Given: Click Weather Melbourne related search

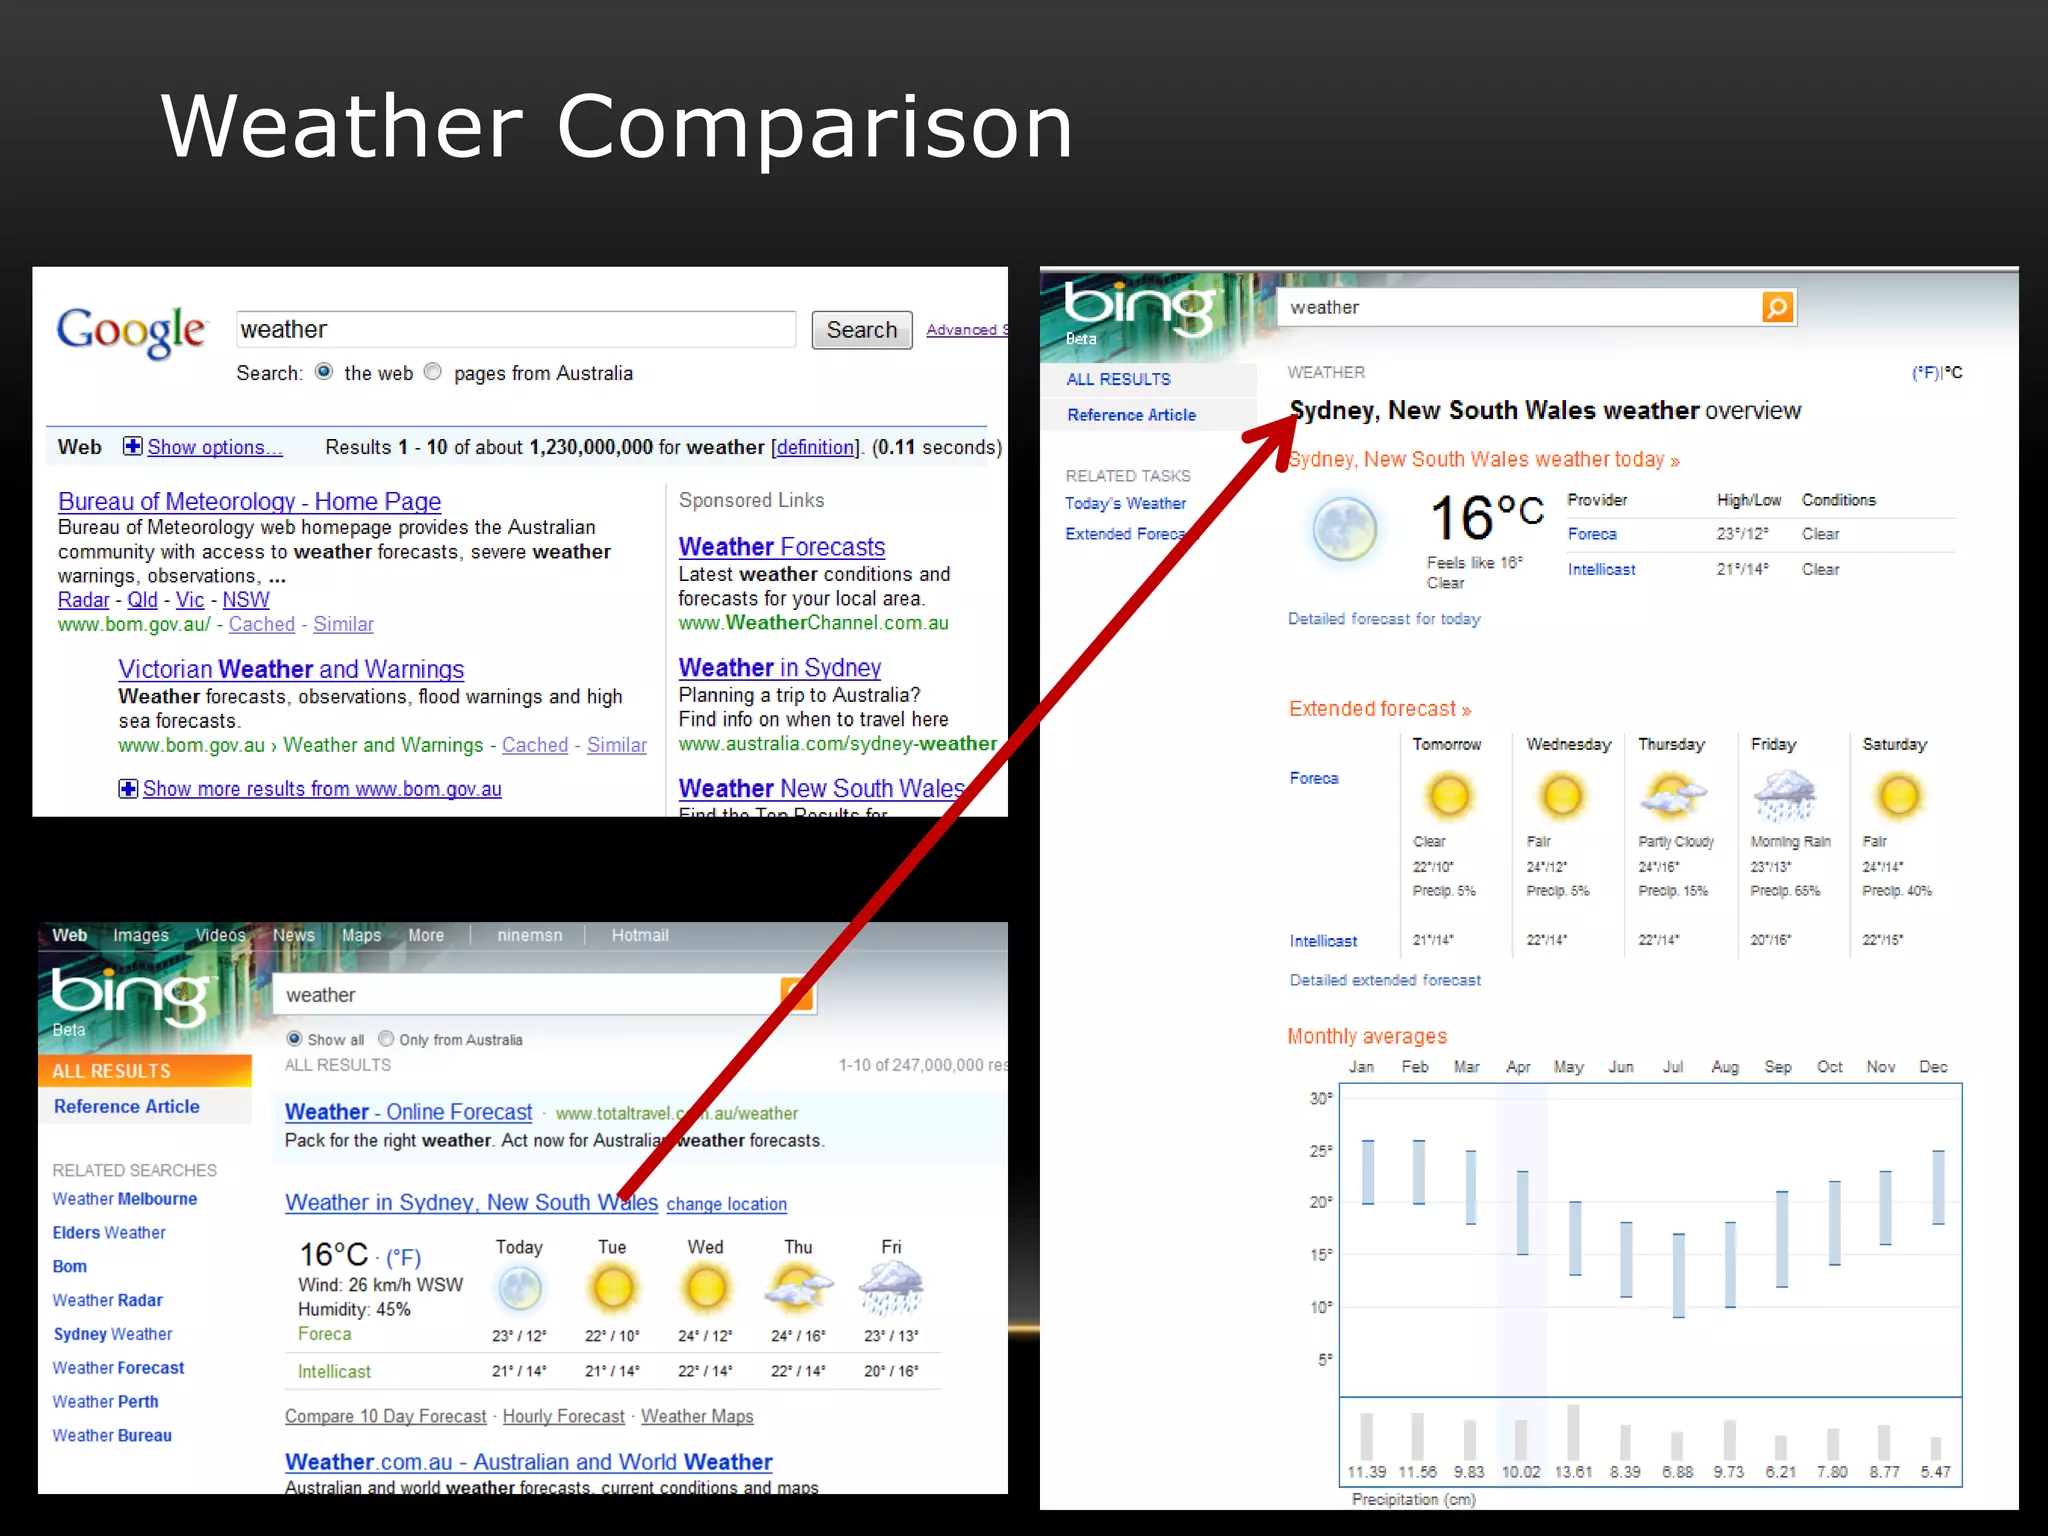Looking at the screenshot, I should (x=125, y=1199).
